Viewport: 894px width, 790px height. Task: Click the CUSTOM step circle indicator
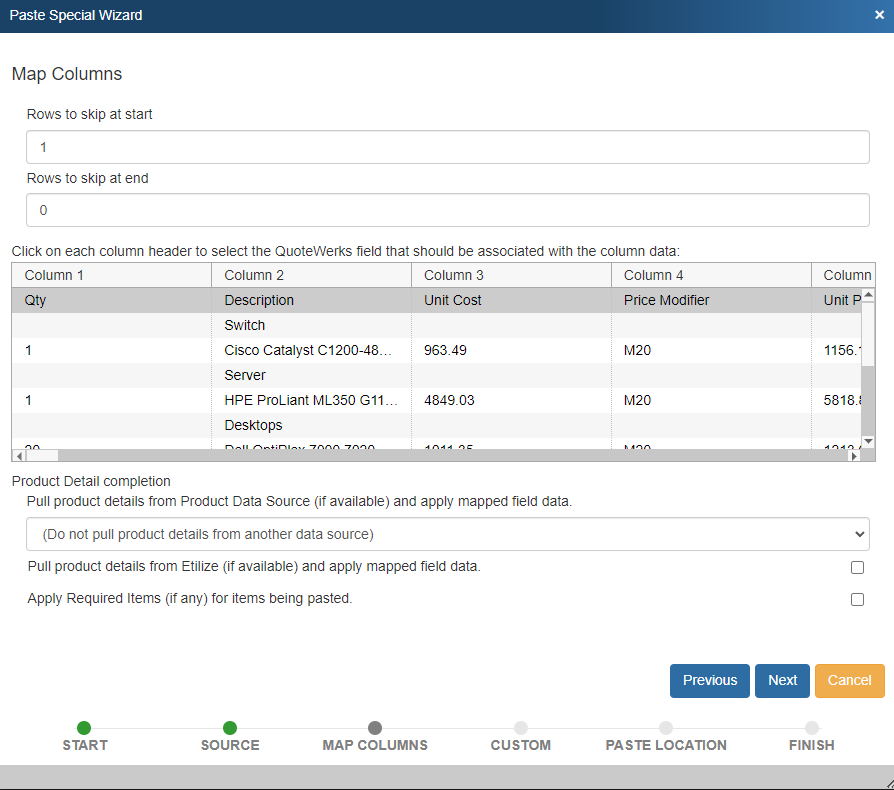pos(521,728)
